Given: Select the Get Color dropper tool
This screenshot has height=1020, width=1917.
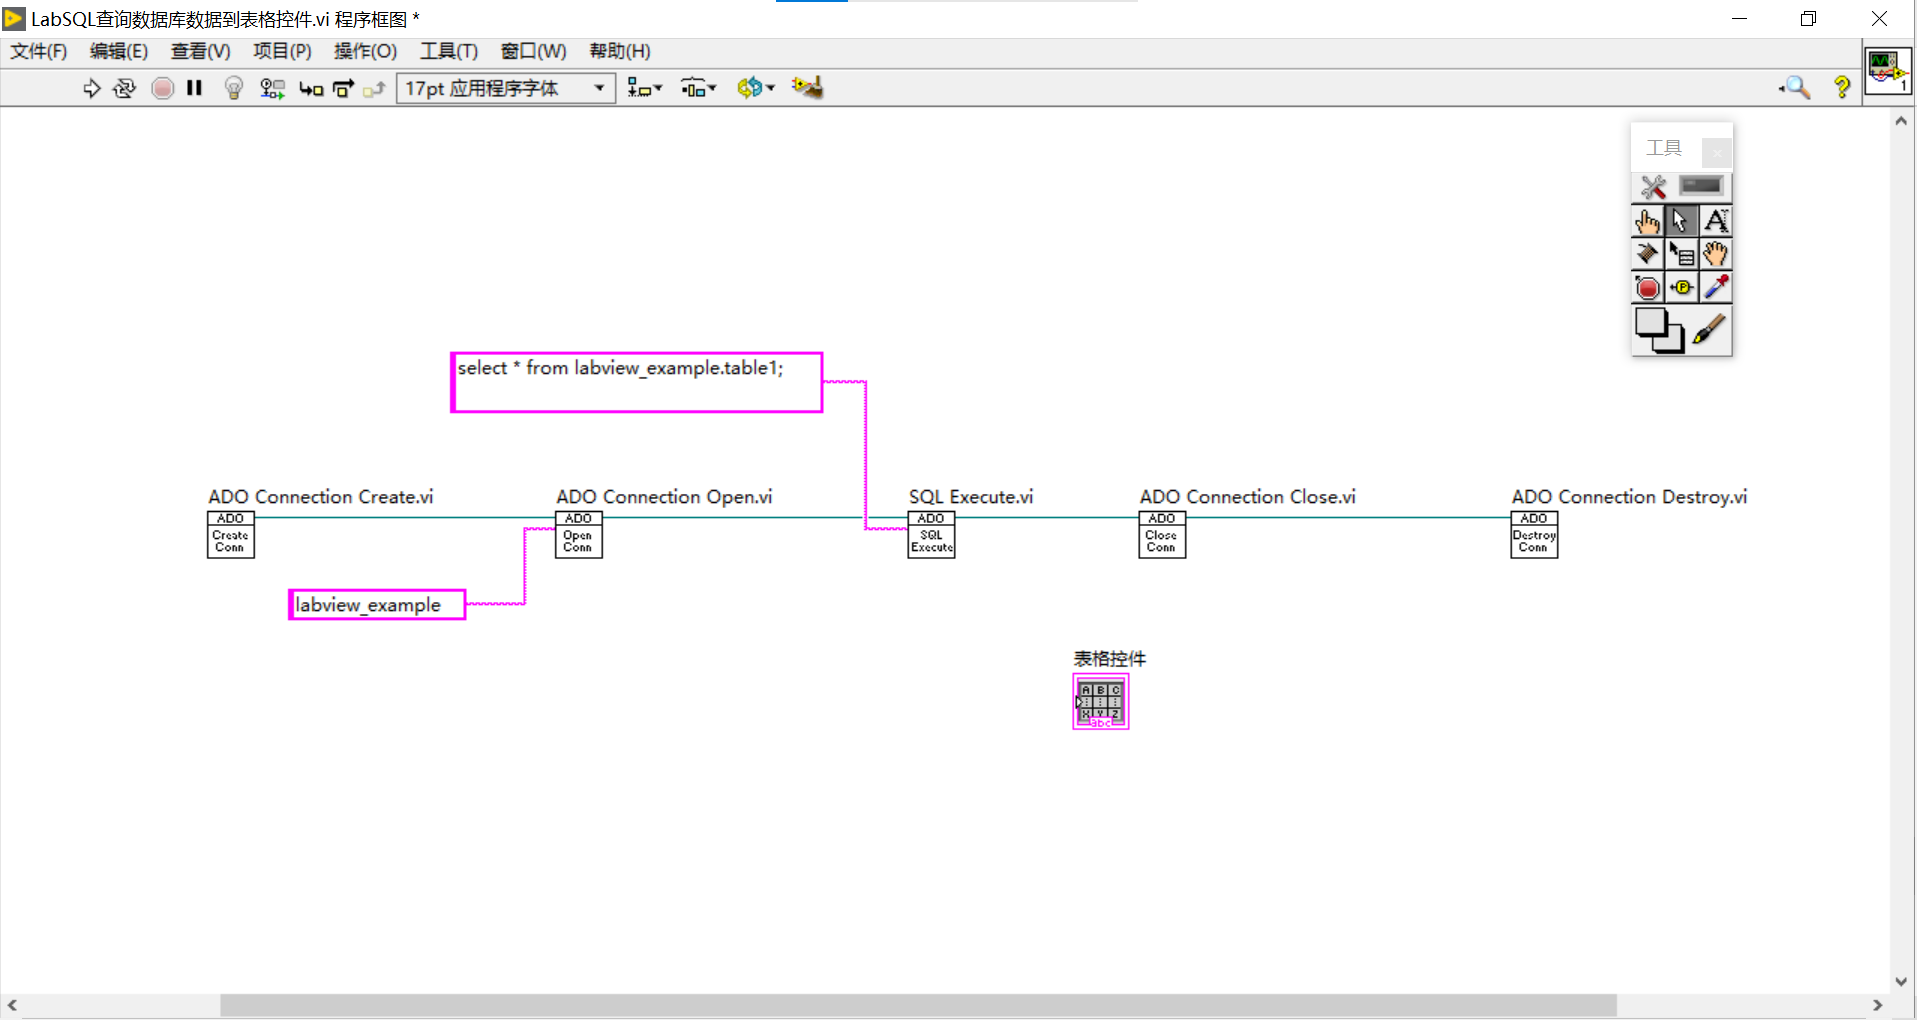Looking at the screenshot, I should (x=1715, y=287).
